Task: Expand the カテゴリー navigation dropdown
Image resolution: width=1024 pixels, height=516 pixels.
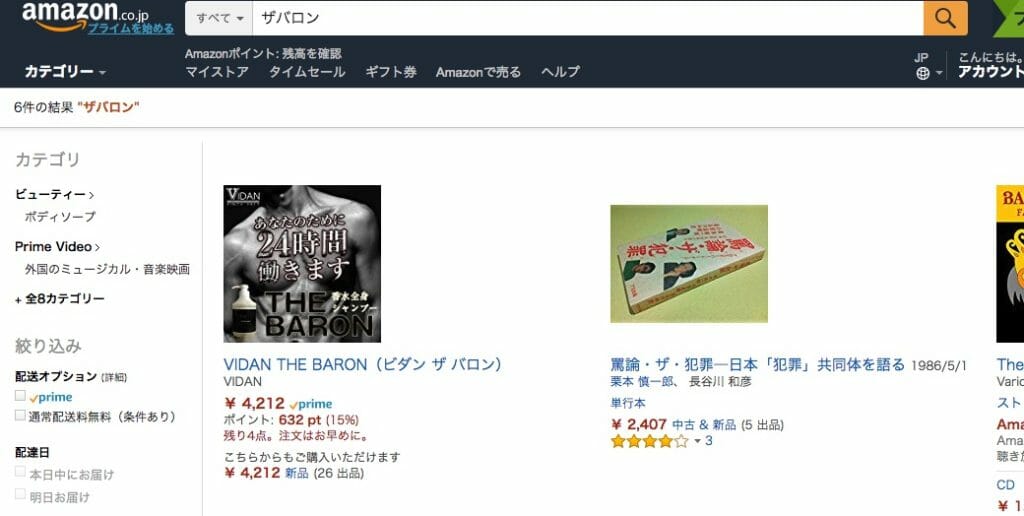Action: coord(65,72)
